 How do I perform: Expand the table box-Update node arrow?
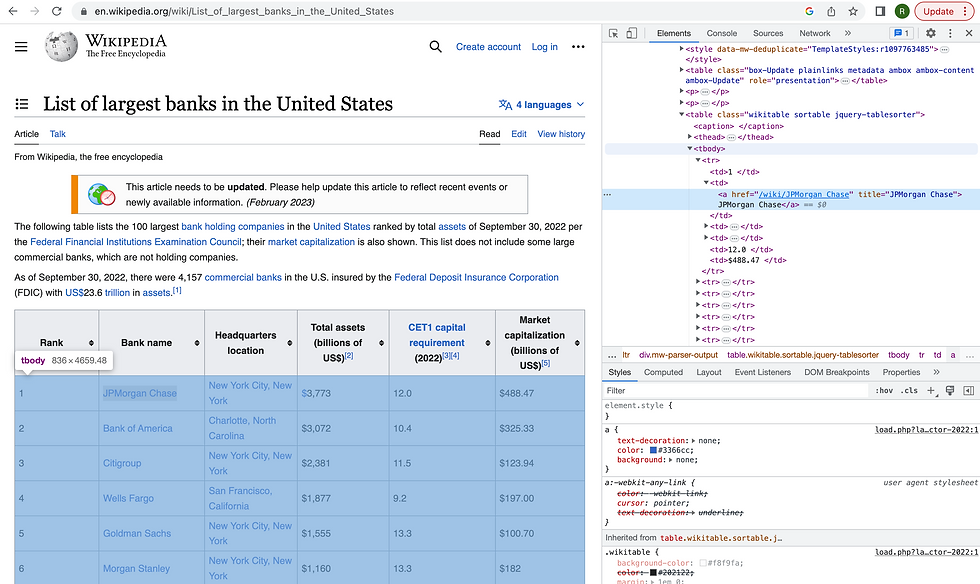click(681, 70)
